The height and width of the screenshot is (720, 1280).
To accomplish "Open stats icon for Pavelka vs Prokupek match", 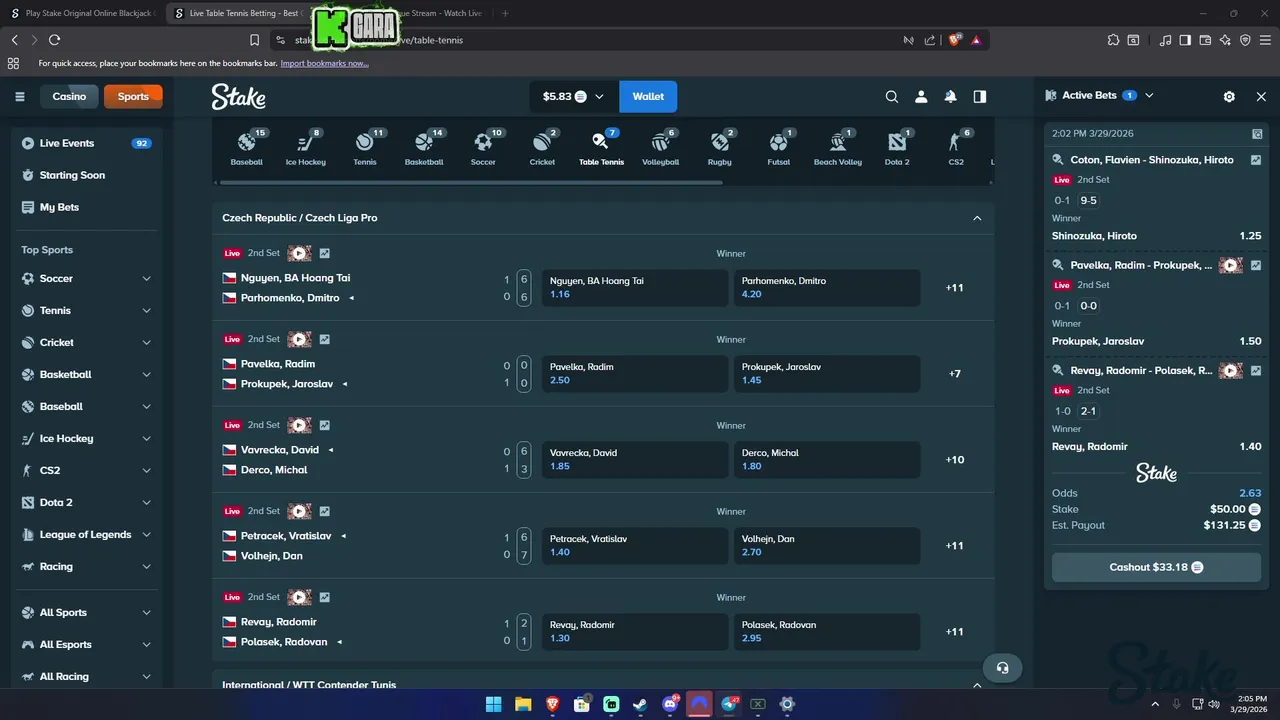I will pyautogui.click(x=324, y=340).
